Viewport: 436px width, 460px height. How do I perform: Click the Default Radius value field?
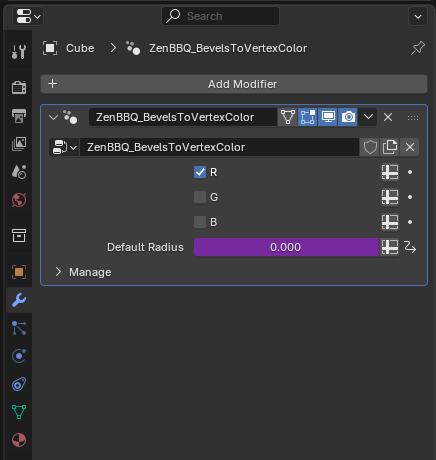point(286,247)
